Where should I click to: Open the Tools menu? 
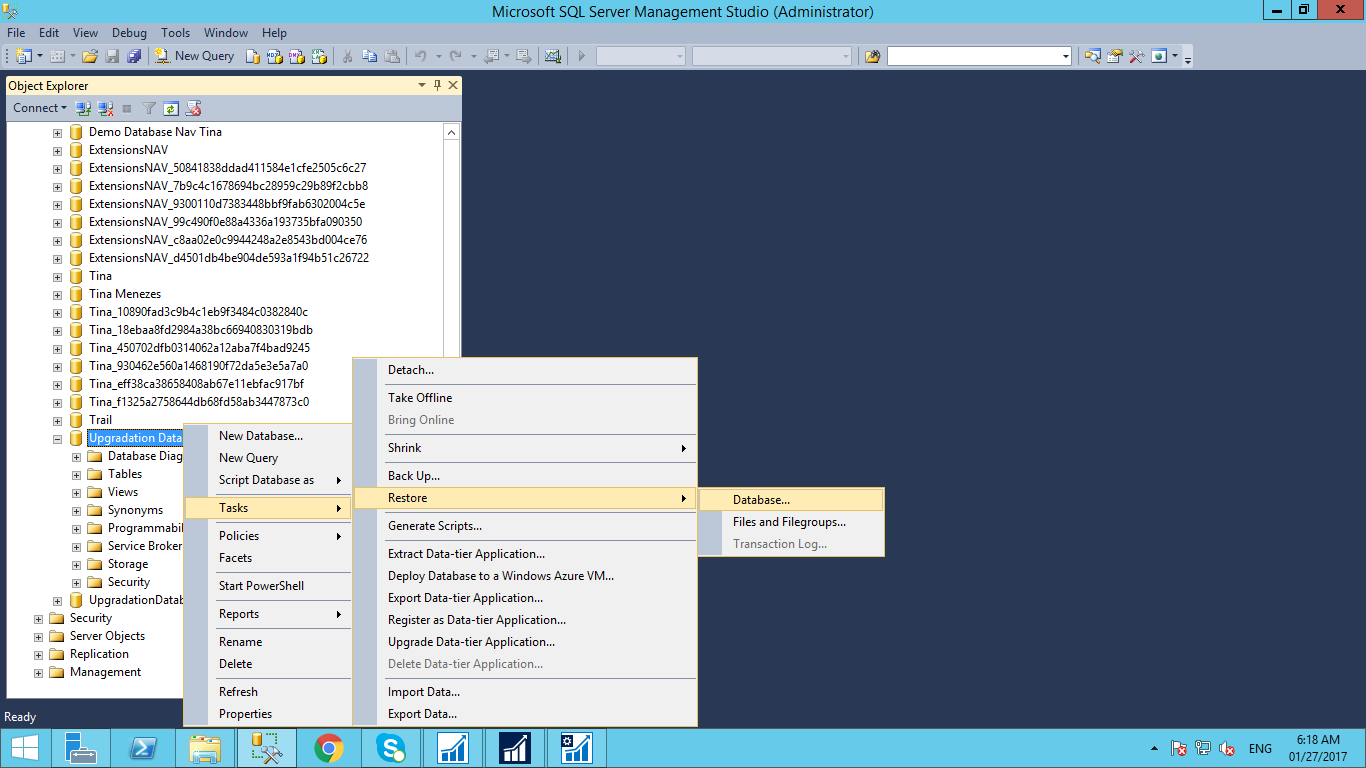176,33
